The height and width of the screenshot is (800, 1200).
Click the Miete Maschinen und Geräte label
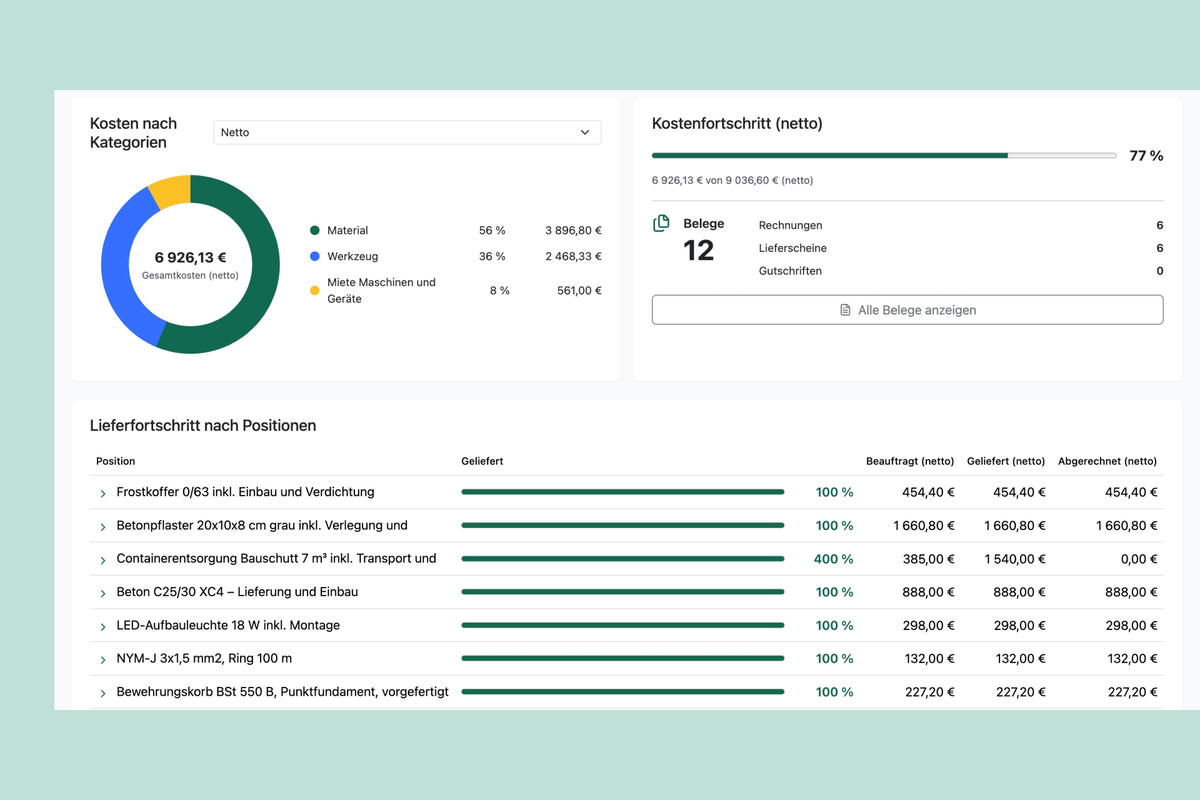point(381,290)
